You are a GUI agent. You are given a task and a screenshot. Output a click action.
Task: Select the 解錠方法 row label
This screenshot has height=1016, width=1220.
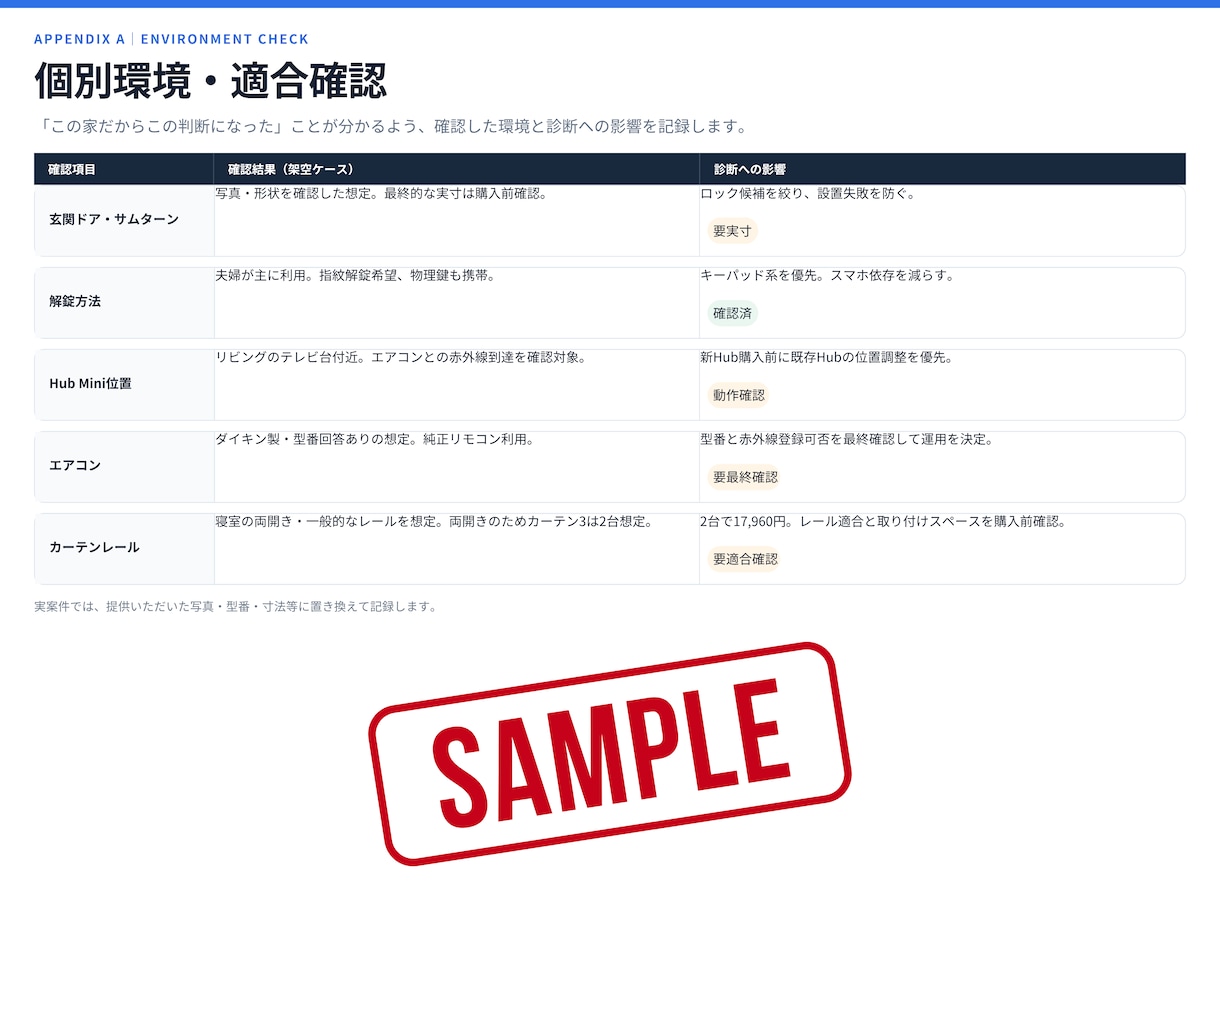point(75,301)
